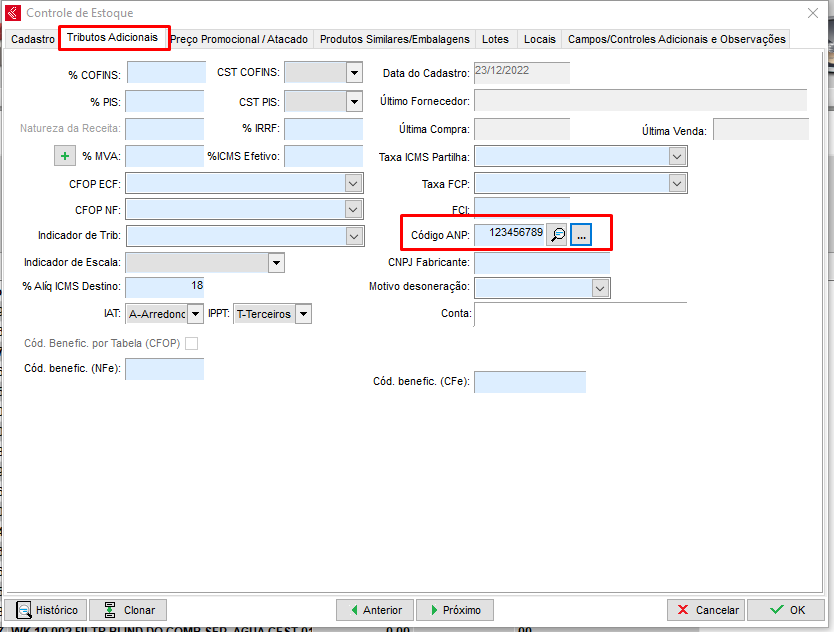Go to the previous record with Anterior
The height and width of the screenshot is (632, 834).
point(374,610)
